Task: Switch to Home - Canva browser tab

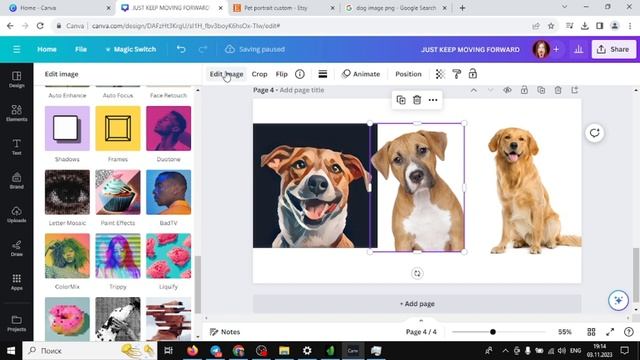Action: click(38, 8)
